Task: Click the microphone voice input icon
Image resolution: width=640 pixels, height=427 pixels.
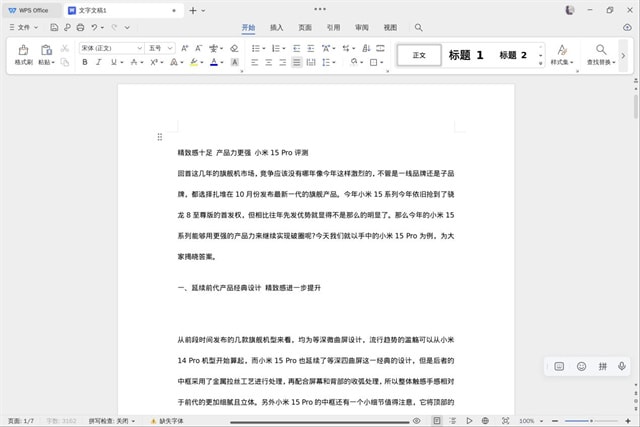Action: pyautogui.click(x=622, y=367)
